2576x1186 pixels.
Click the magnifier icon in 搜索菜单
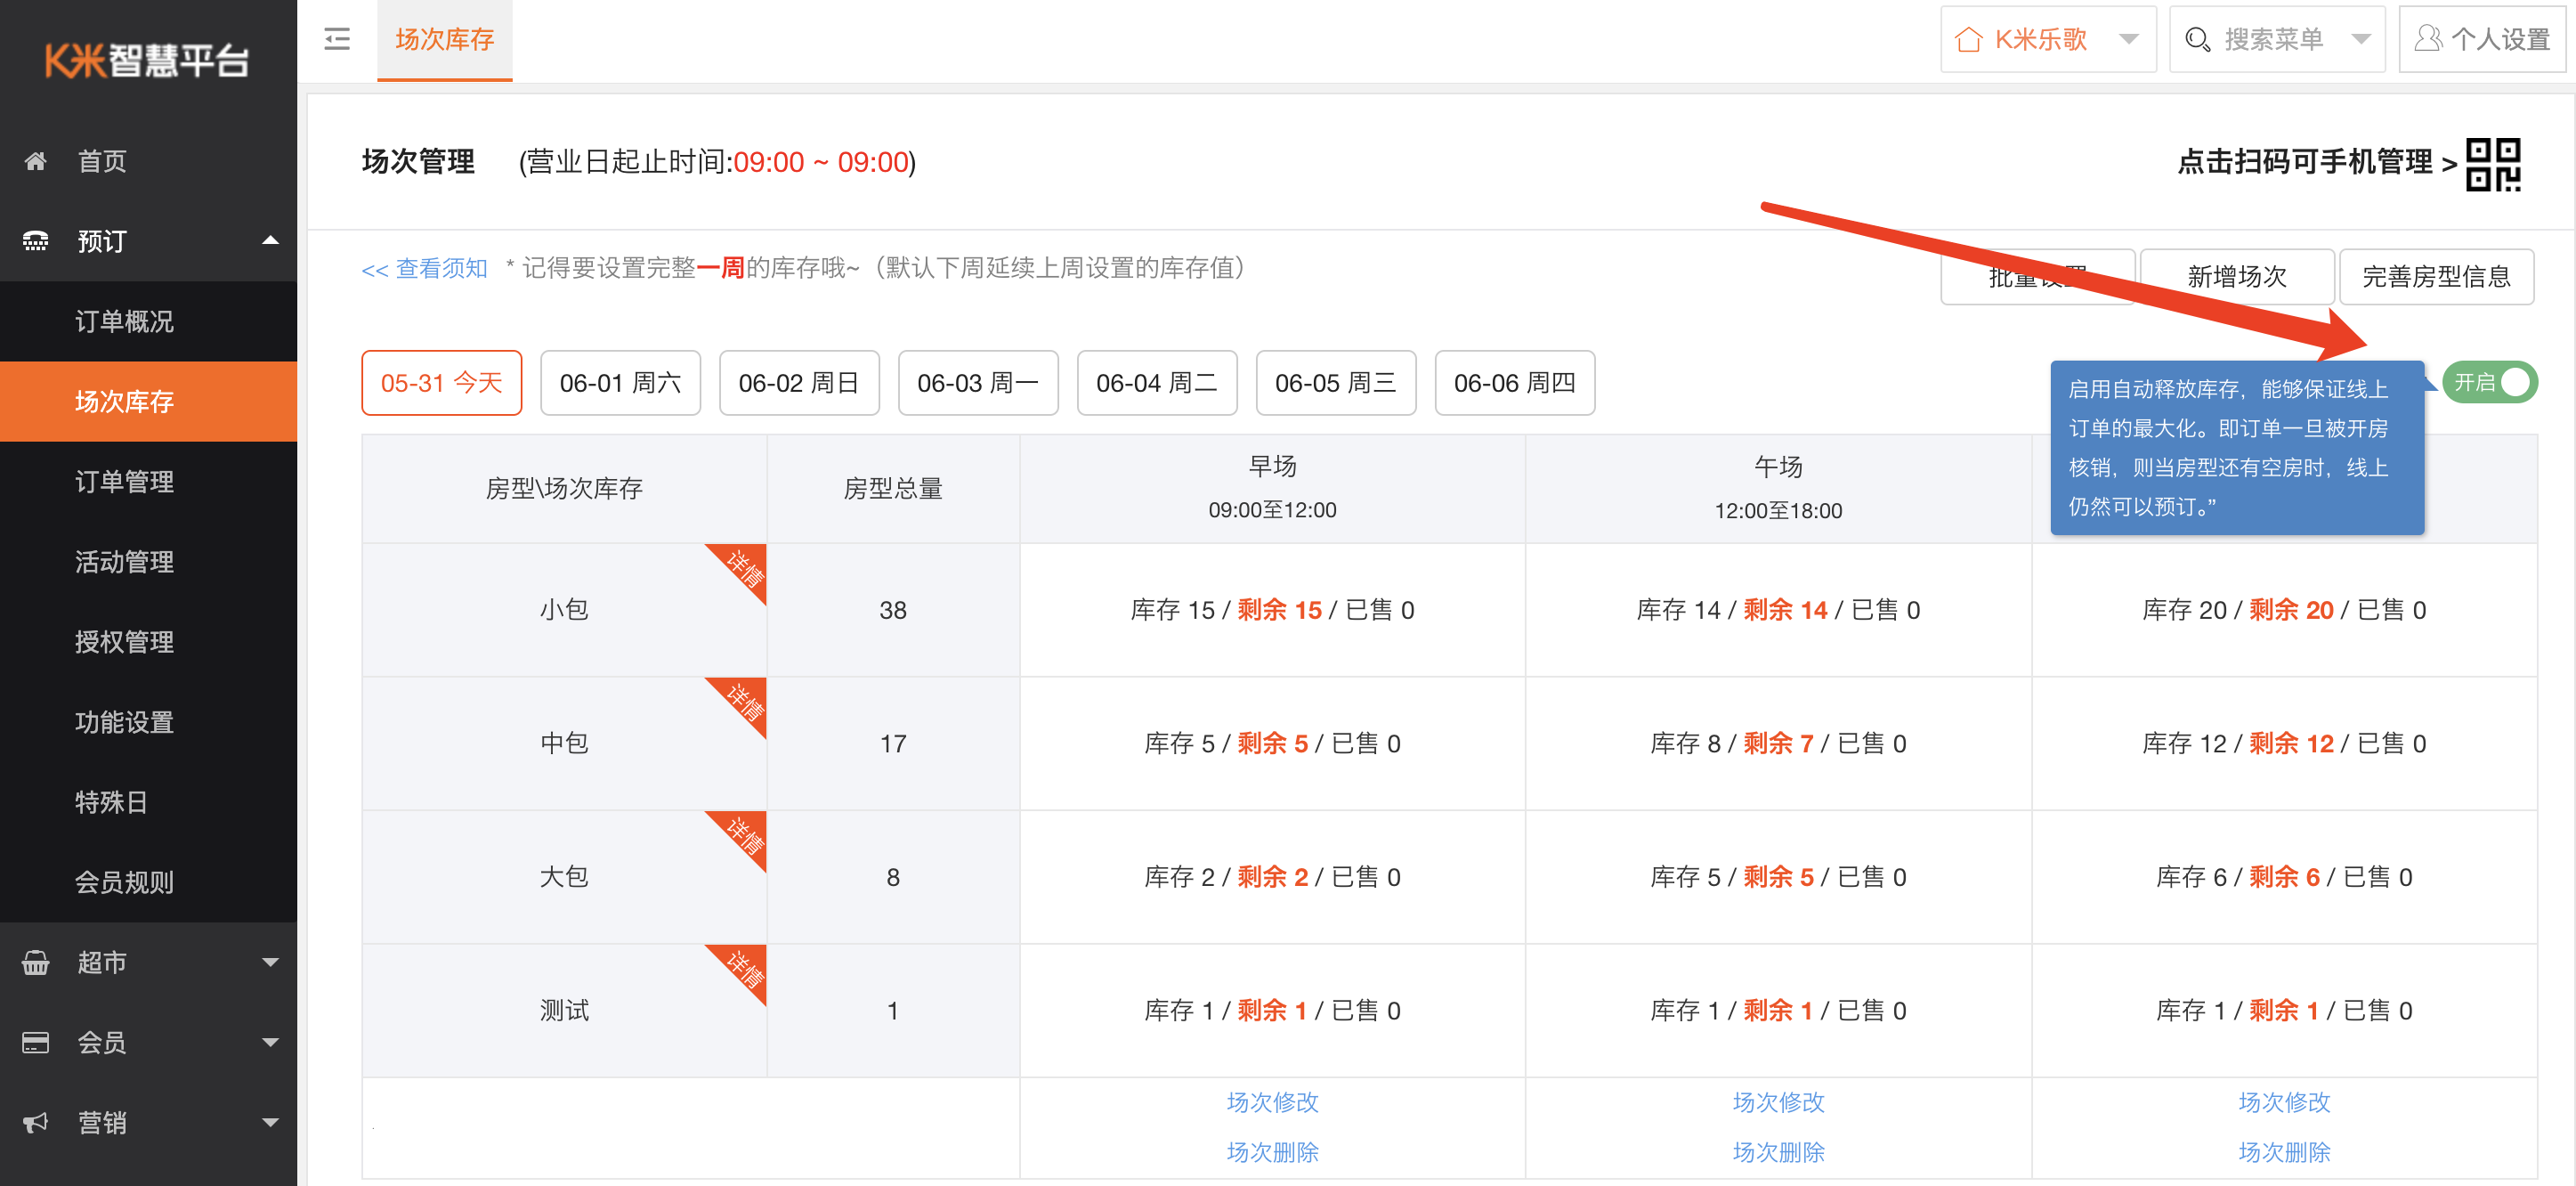click(2197, 39)
